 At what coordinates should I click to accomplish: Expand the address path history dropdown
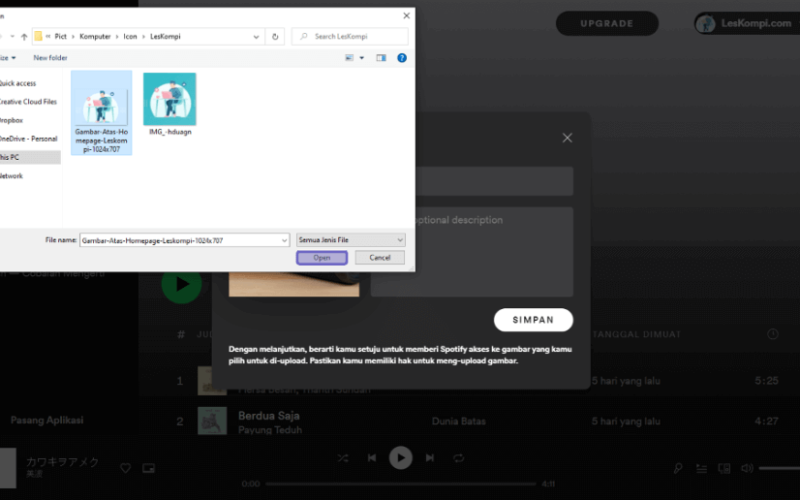[256, 37]
